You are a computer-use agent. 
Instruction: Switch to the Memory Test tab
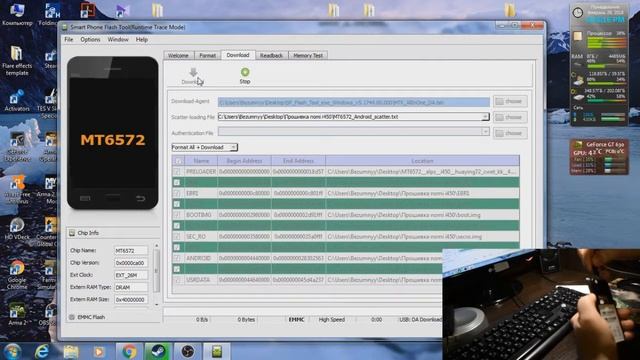pyautogui.click(x=308, y=56)
